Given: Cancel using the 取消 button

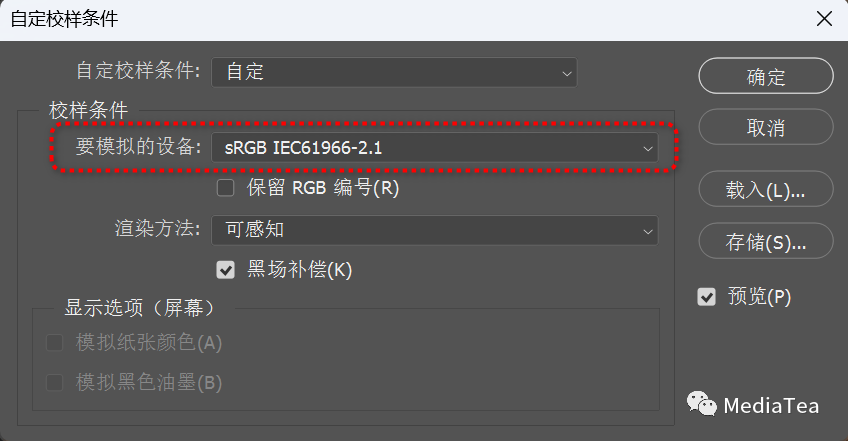Looking at the screenshot, I should tap(766, 127).
